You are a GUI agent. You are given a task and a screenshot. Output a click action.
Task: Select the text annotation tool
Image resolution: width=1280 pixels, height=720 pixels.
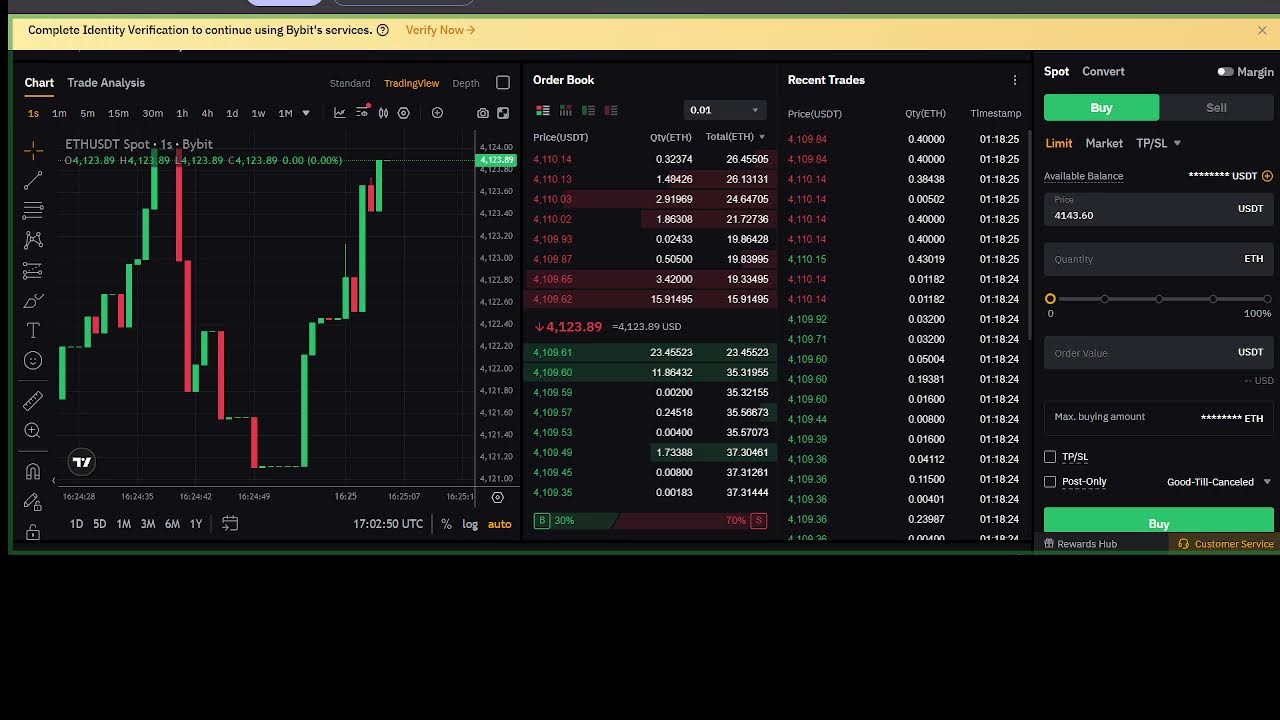coord(33,330)
